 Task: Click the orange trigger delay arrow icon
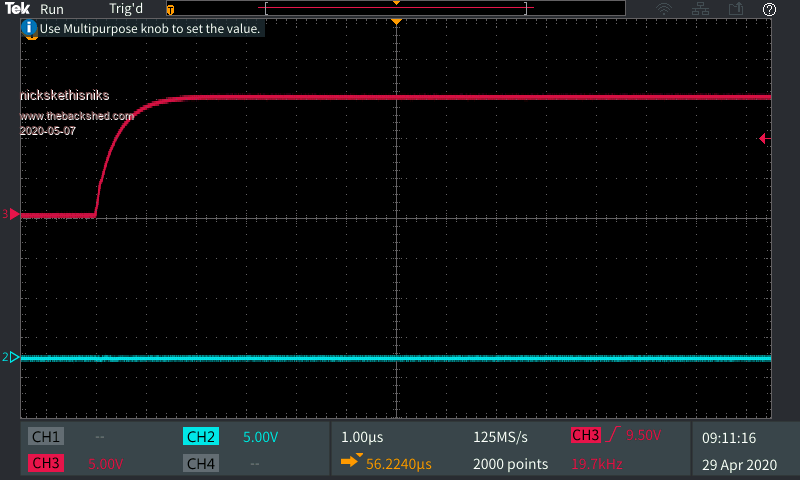(352, 461)
